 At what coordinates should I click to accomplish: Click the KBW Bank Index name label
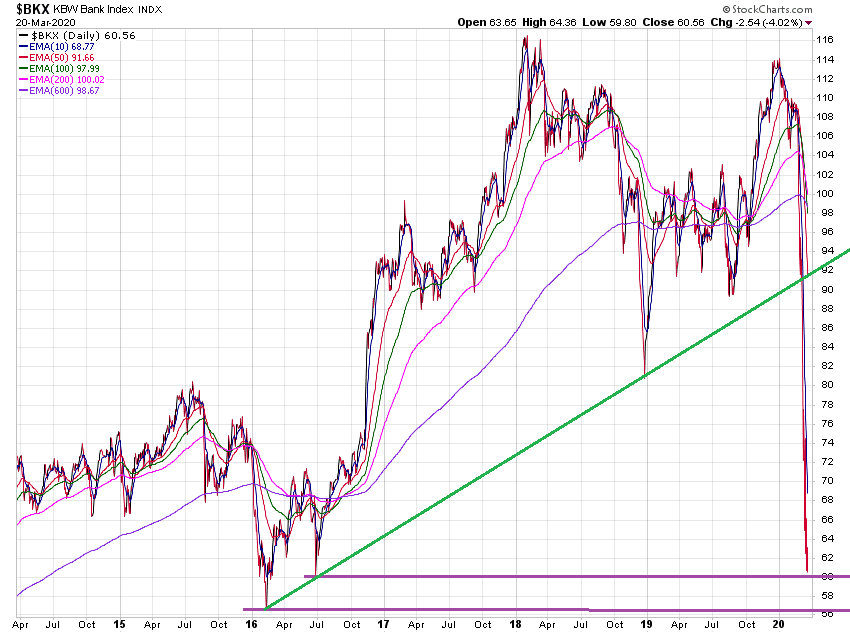(x=93, y=9)
